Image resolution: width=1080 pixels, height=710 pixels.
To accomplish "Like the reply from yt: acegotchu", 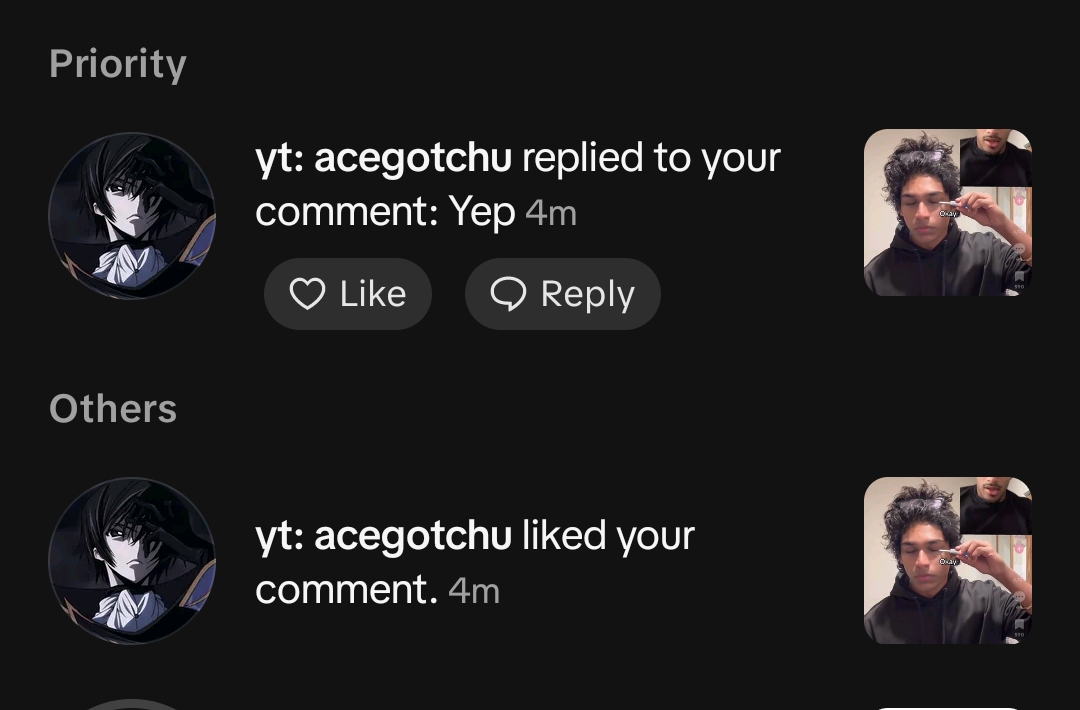I will [x=348, y=294].
